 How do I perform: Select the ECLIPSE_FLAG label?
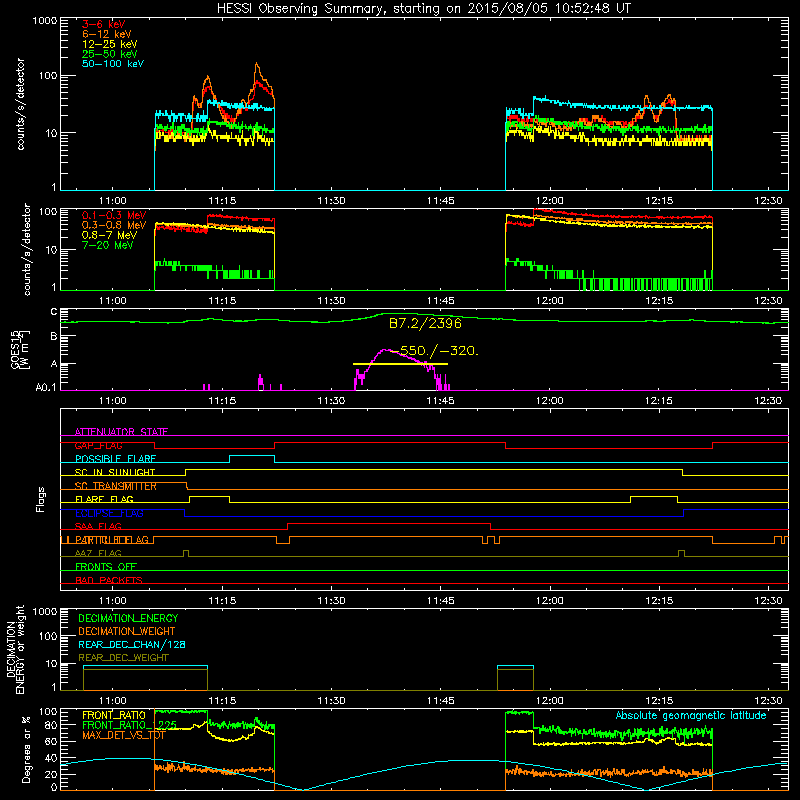(109, 513)
